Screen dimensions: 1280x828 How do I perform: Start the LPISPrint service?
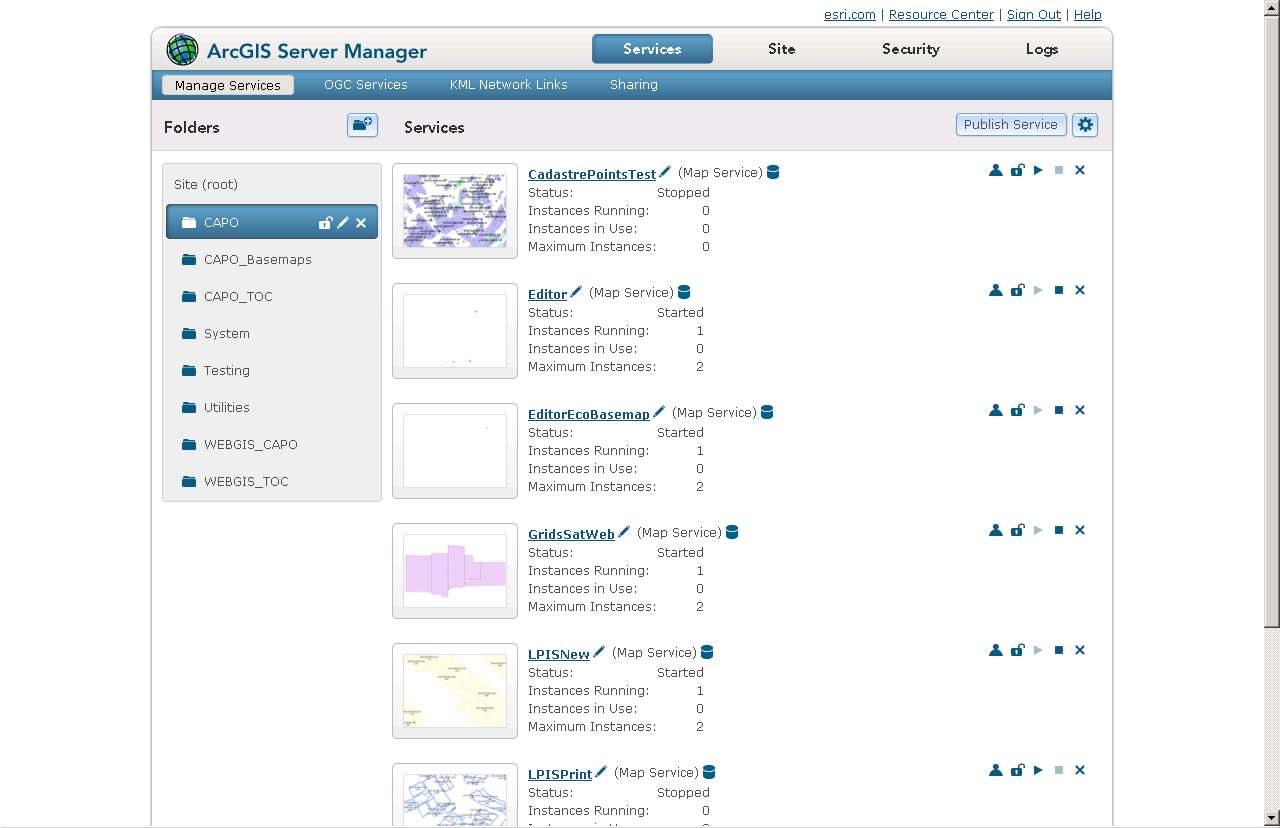click(1038, 770)
